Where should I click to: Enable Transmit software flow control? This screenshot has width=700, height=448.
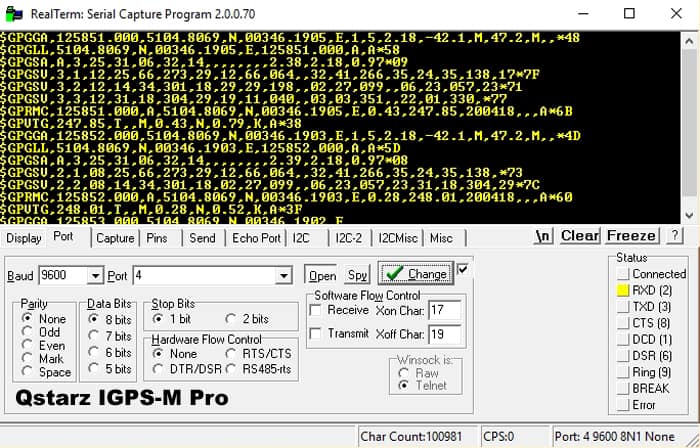tap(315, 333)
